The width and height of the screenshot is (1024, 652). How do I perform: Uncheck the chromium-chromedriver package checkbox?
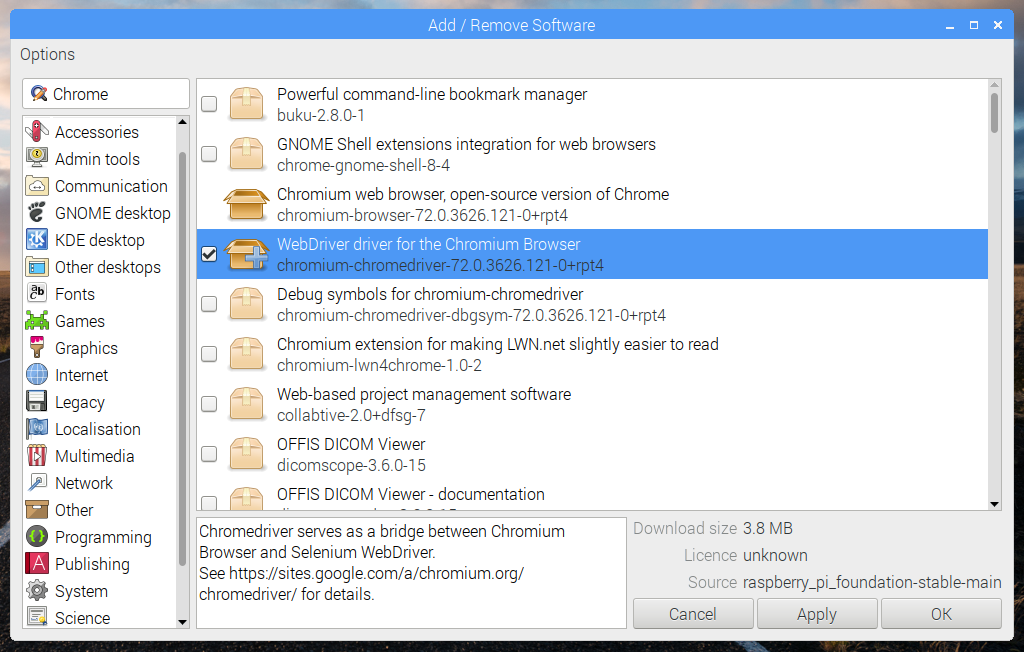(209, 254)
